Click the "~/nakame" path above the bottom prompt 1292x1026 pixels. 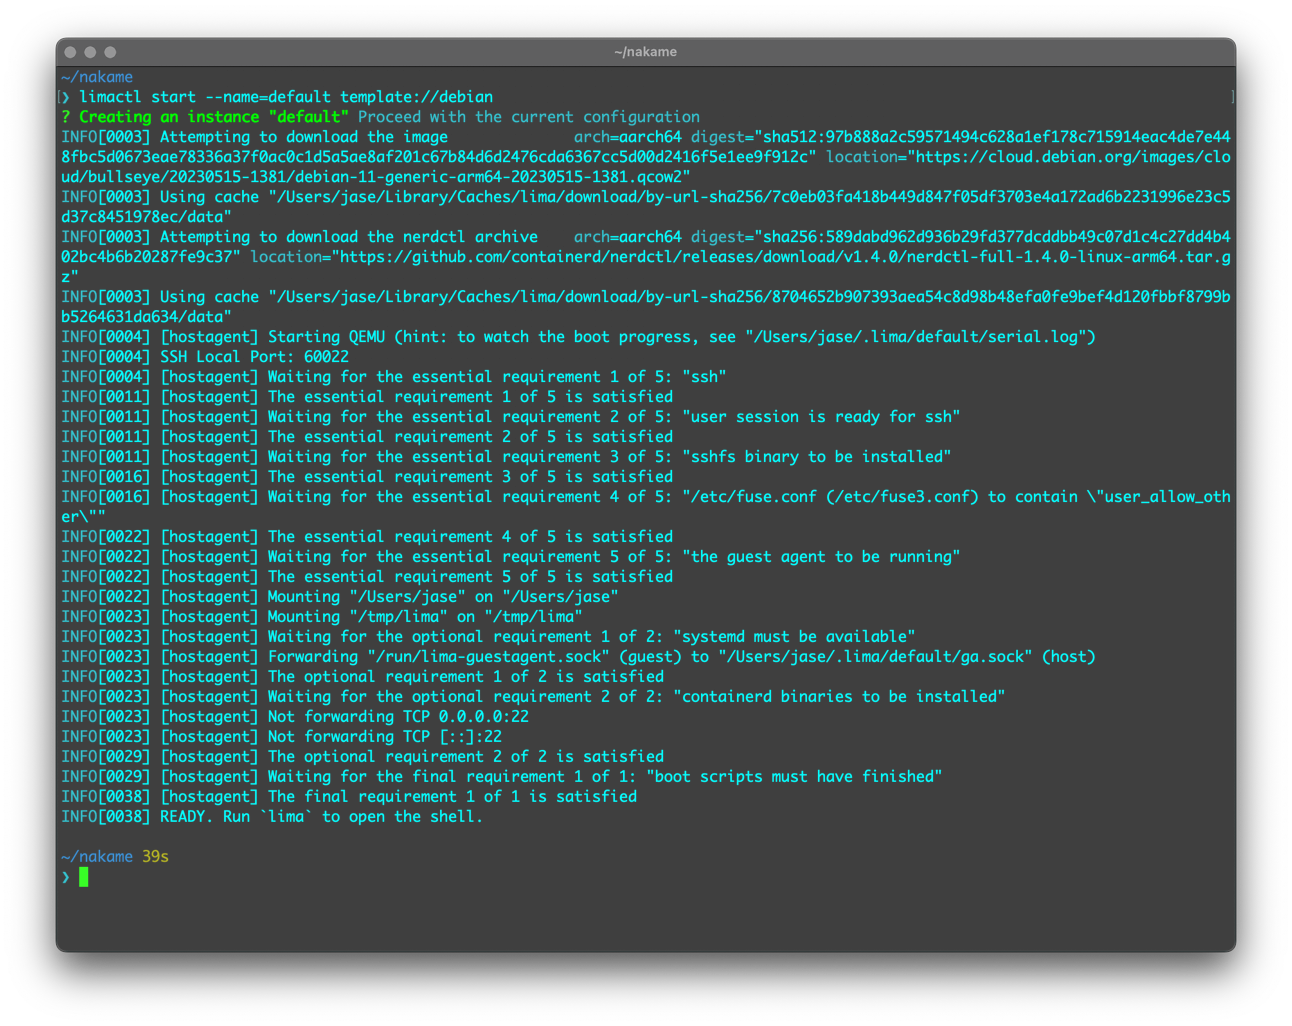97,857
